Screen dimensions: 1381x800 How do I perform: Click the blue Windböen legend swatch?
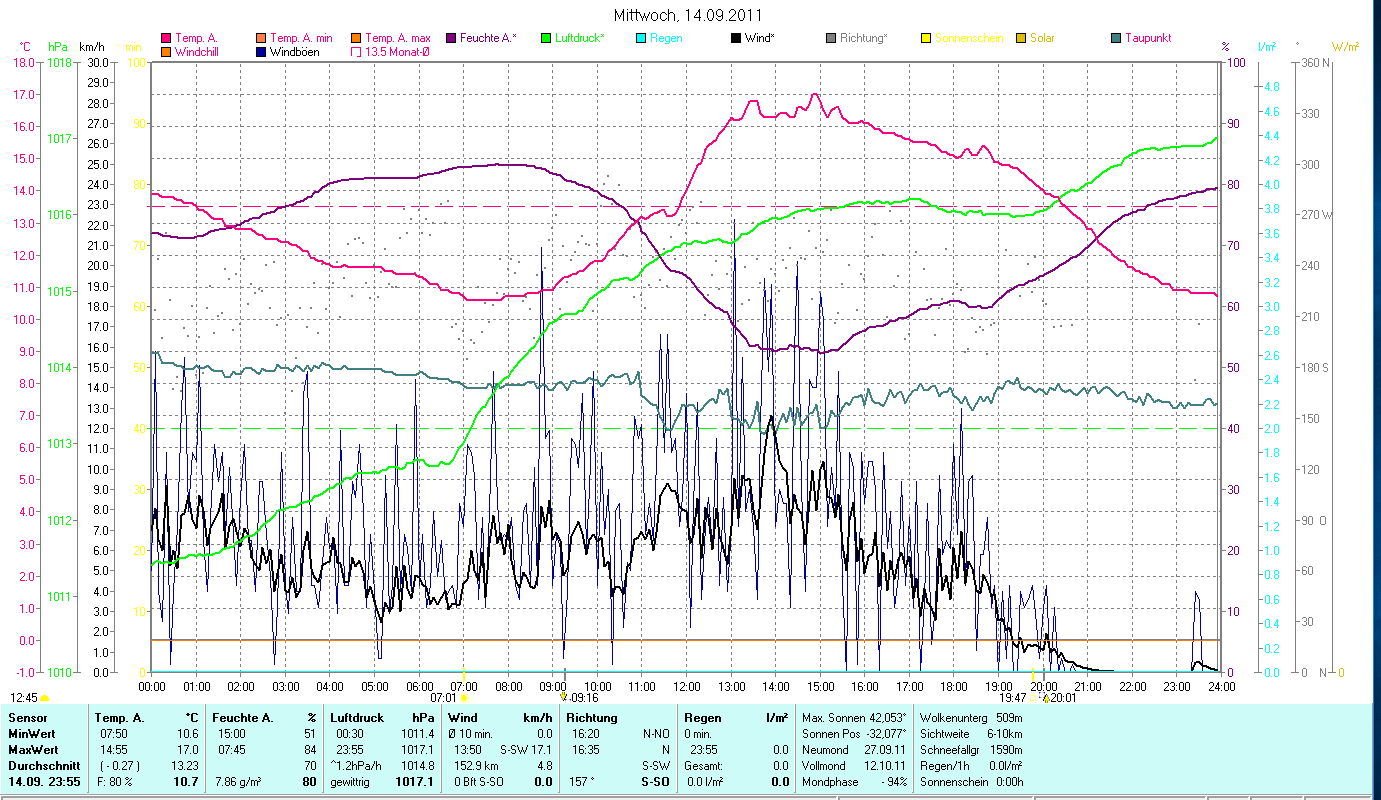coord(262,51)
